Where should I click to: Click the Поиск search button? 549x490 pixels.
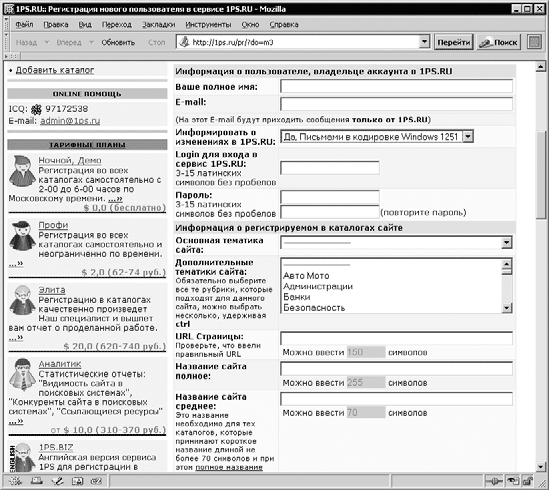click(x=499, y=42)
